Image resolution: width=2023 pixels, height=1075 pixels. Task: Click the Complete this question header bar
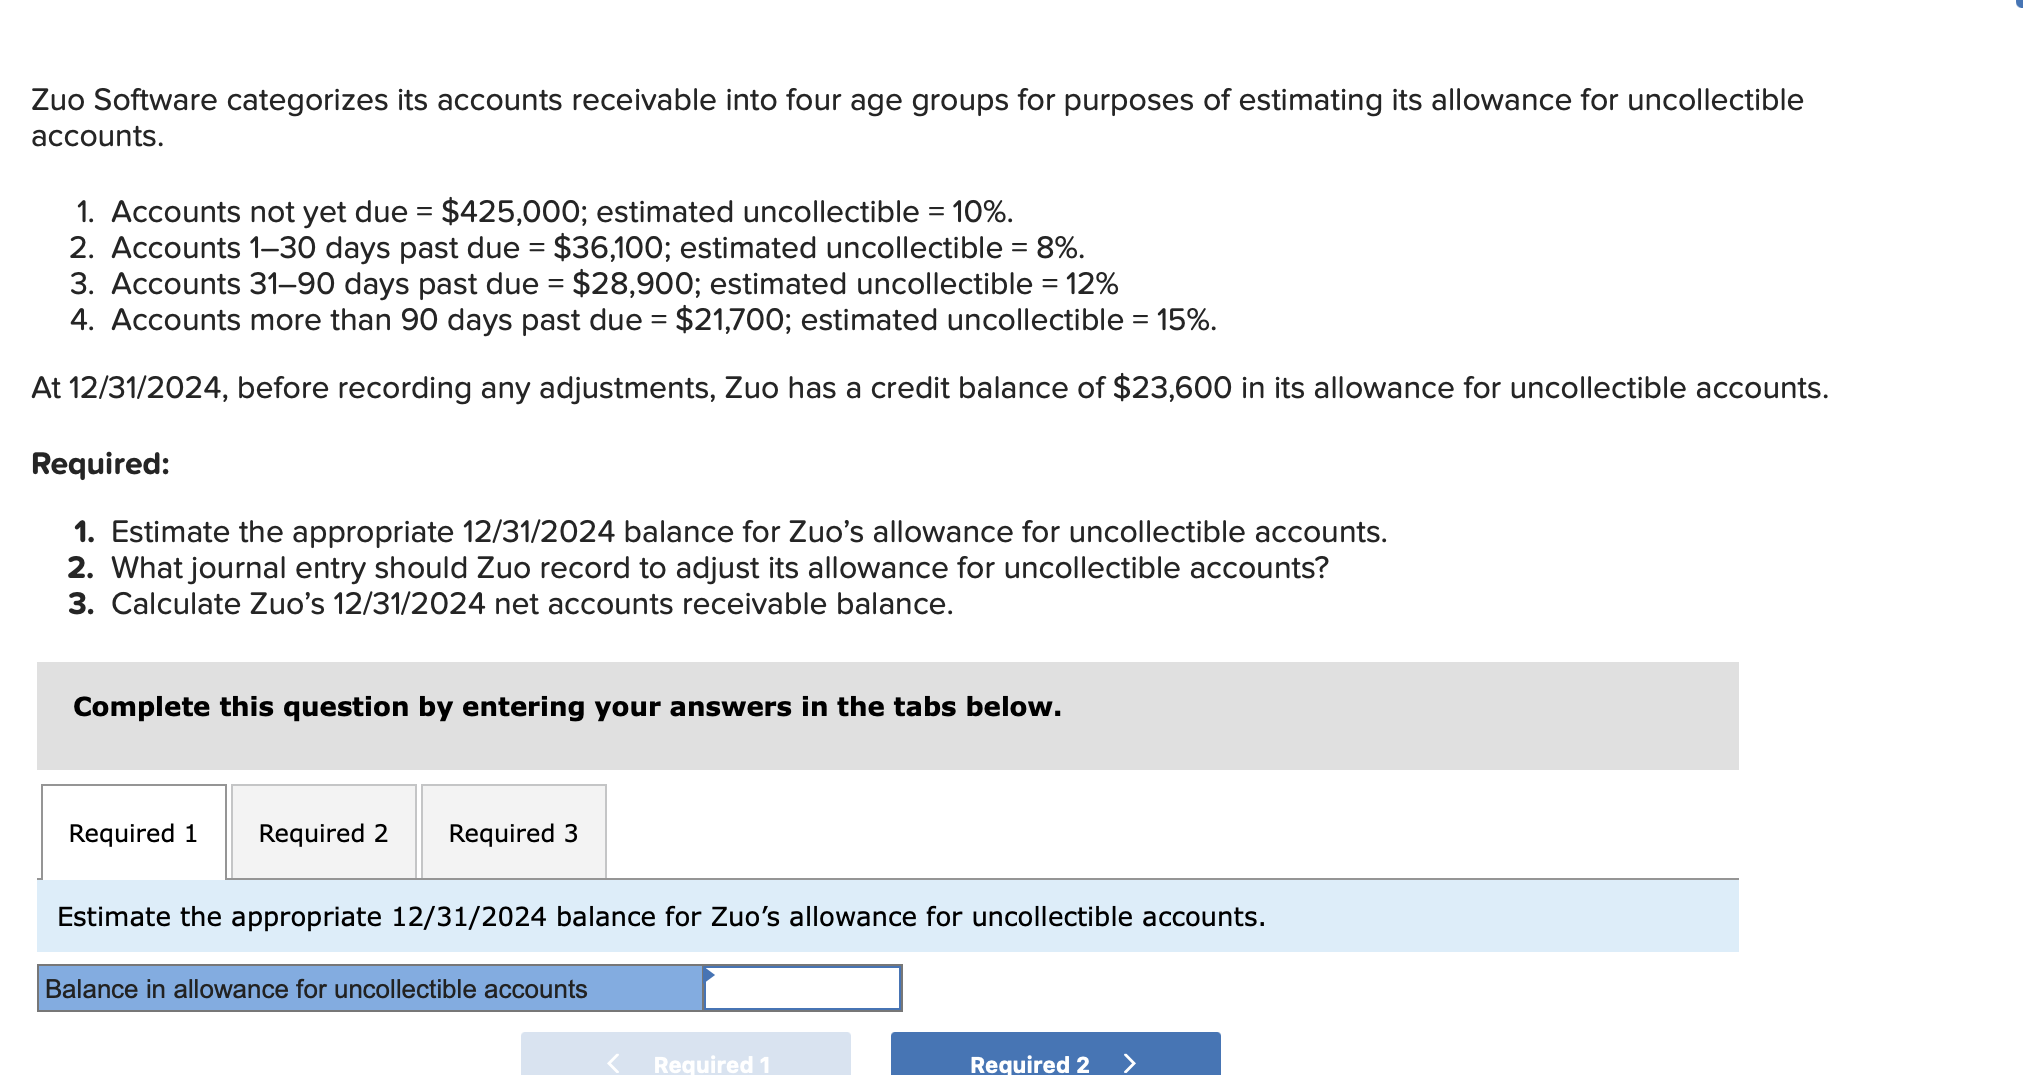click(566, 707)
